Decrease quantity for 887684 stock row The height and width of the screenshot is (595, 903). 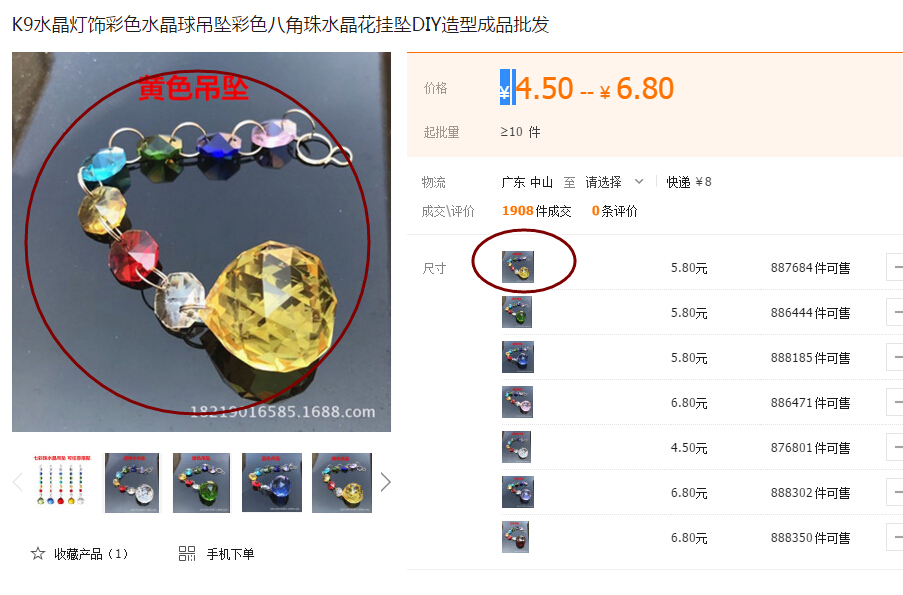[x=895, y=267]
